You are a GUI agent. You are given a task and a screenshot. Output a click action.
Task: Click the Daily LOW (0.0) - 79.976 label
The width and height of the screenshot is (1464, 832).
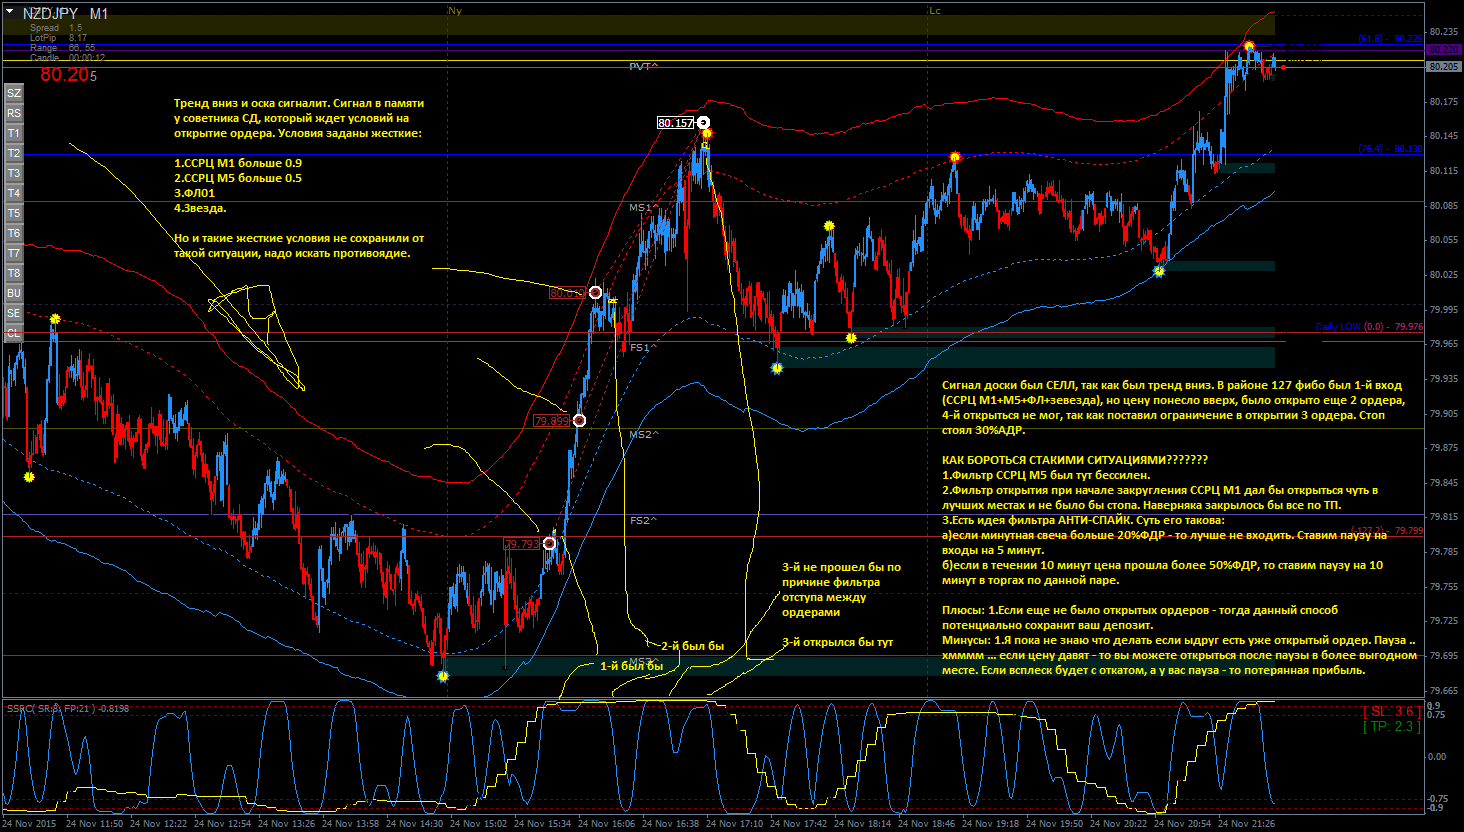[x=1368, y=327]
